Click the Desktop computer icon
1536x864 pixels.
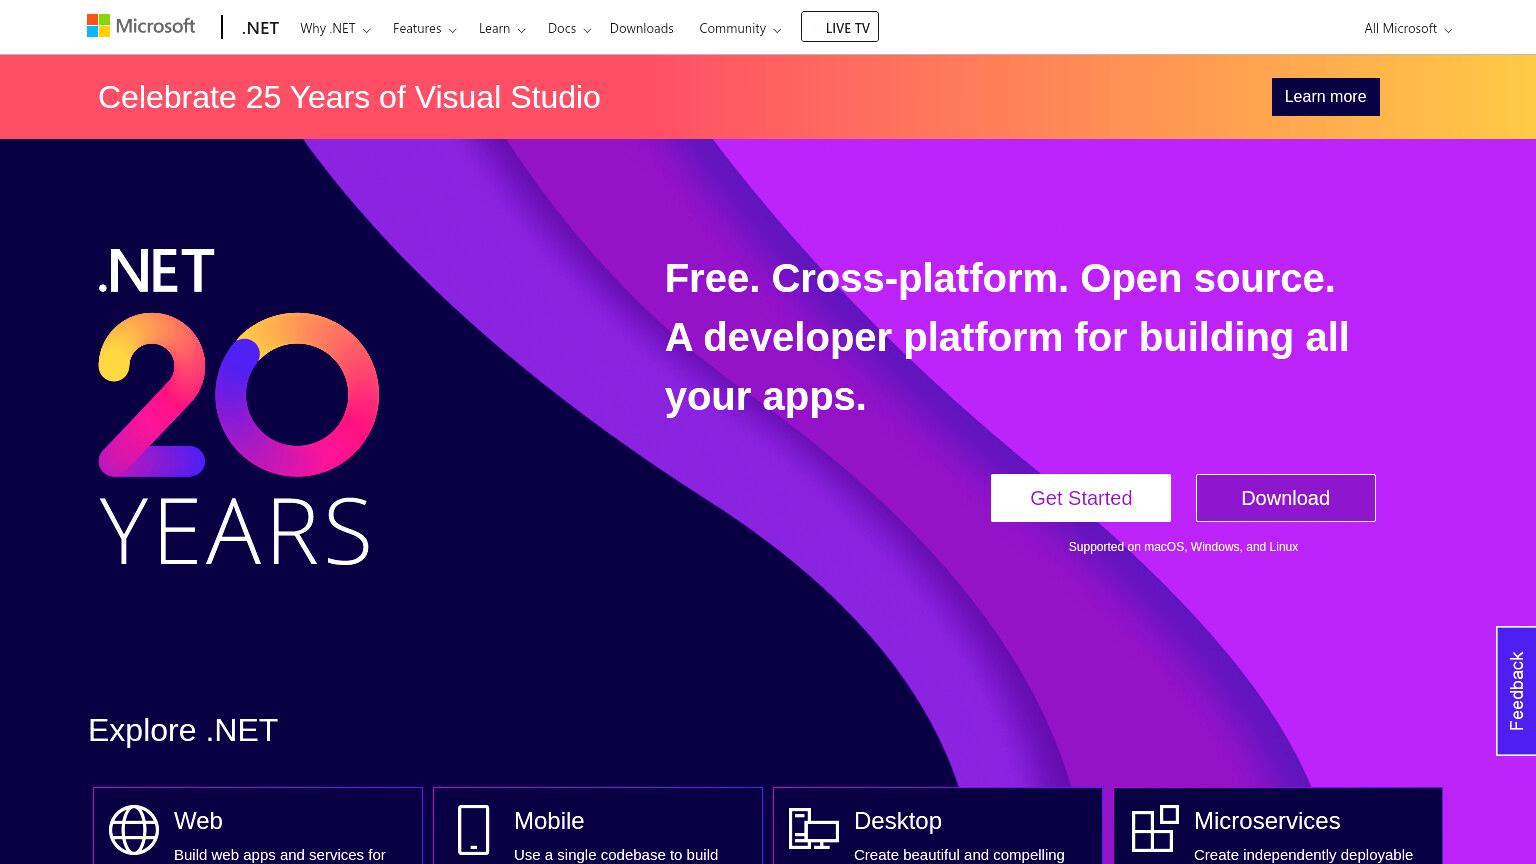813,829
